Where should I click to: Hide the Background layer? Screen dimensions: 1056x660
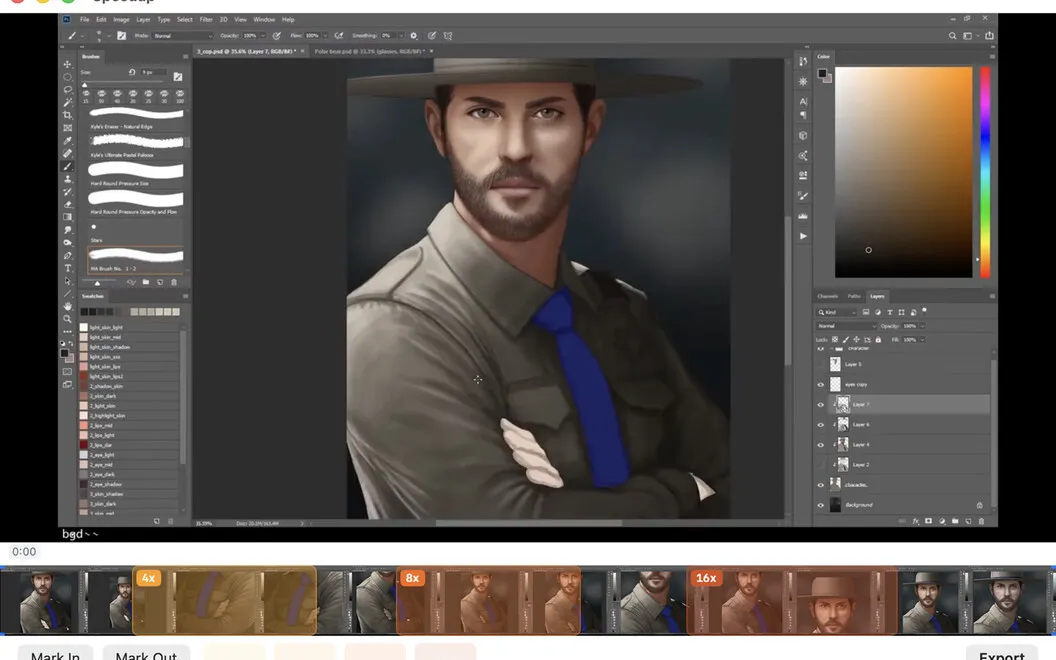(820, 505)
